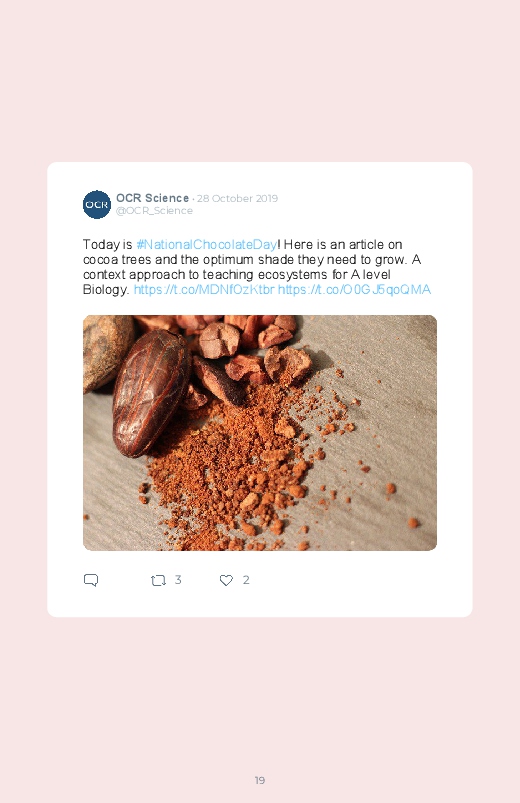
Task: Open the cocoa bean photo
Action: point(260,433)
